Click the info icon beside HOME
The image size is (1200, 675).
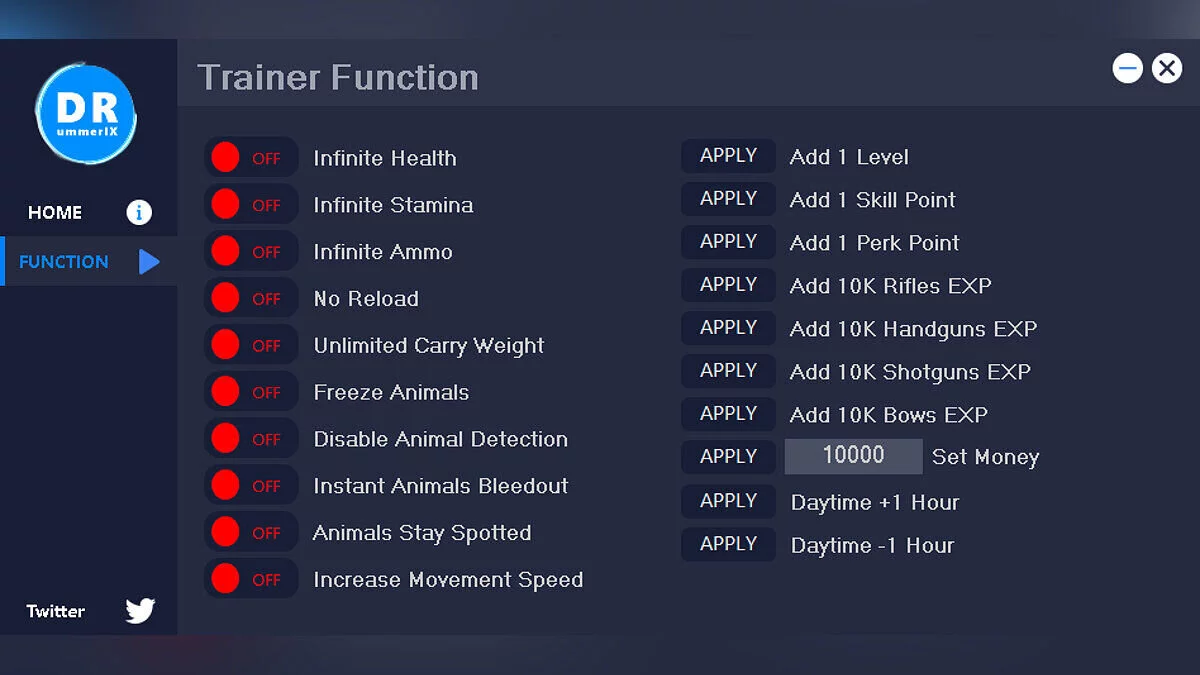tap(139, 212)
